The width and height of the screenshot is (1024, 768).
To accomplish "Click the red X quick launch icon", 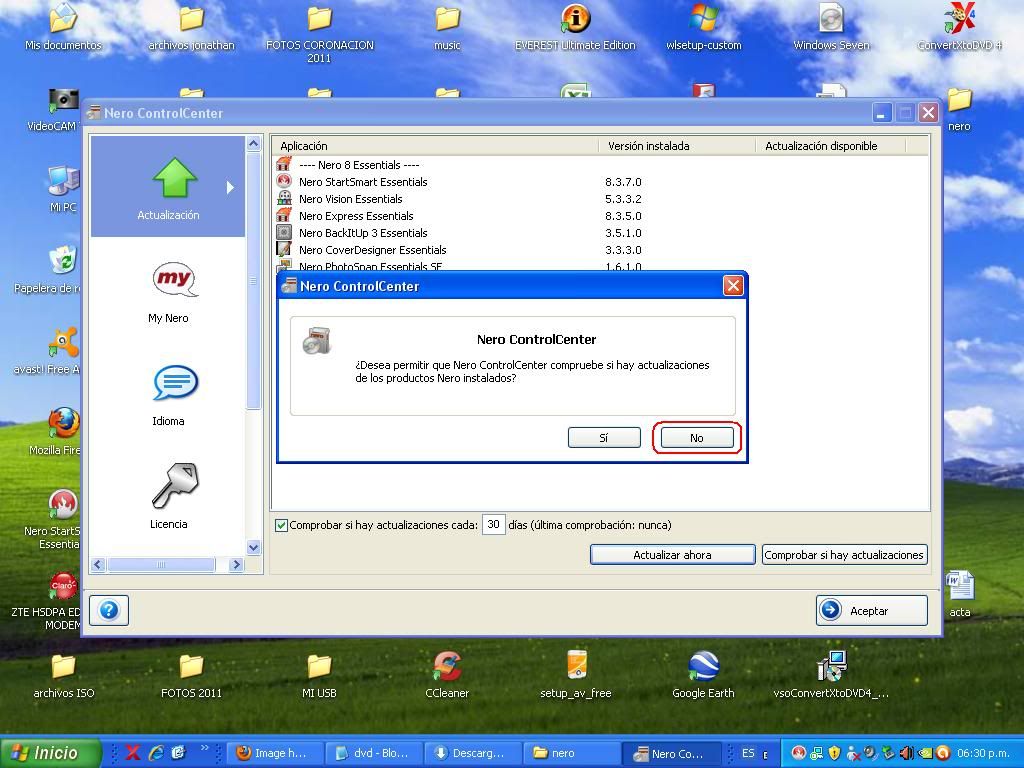I will [133, 753].
